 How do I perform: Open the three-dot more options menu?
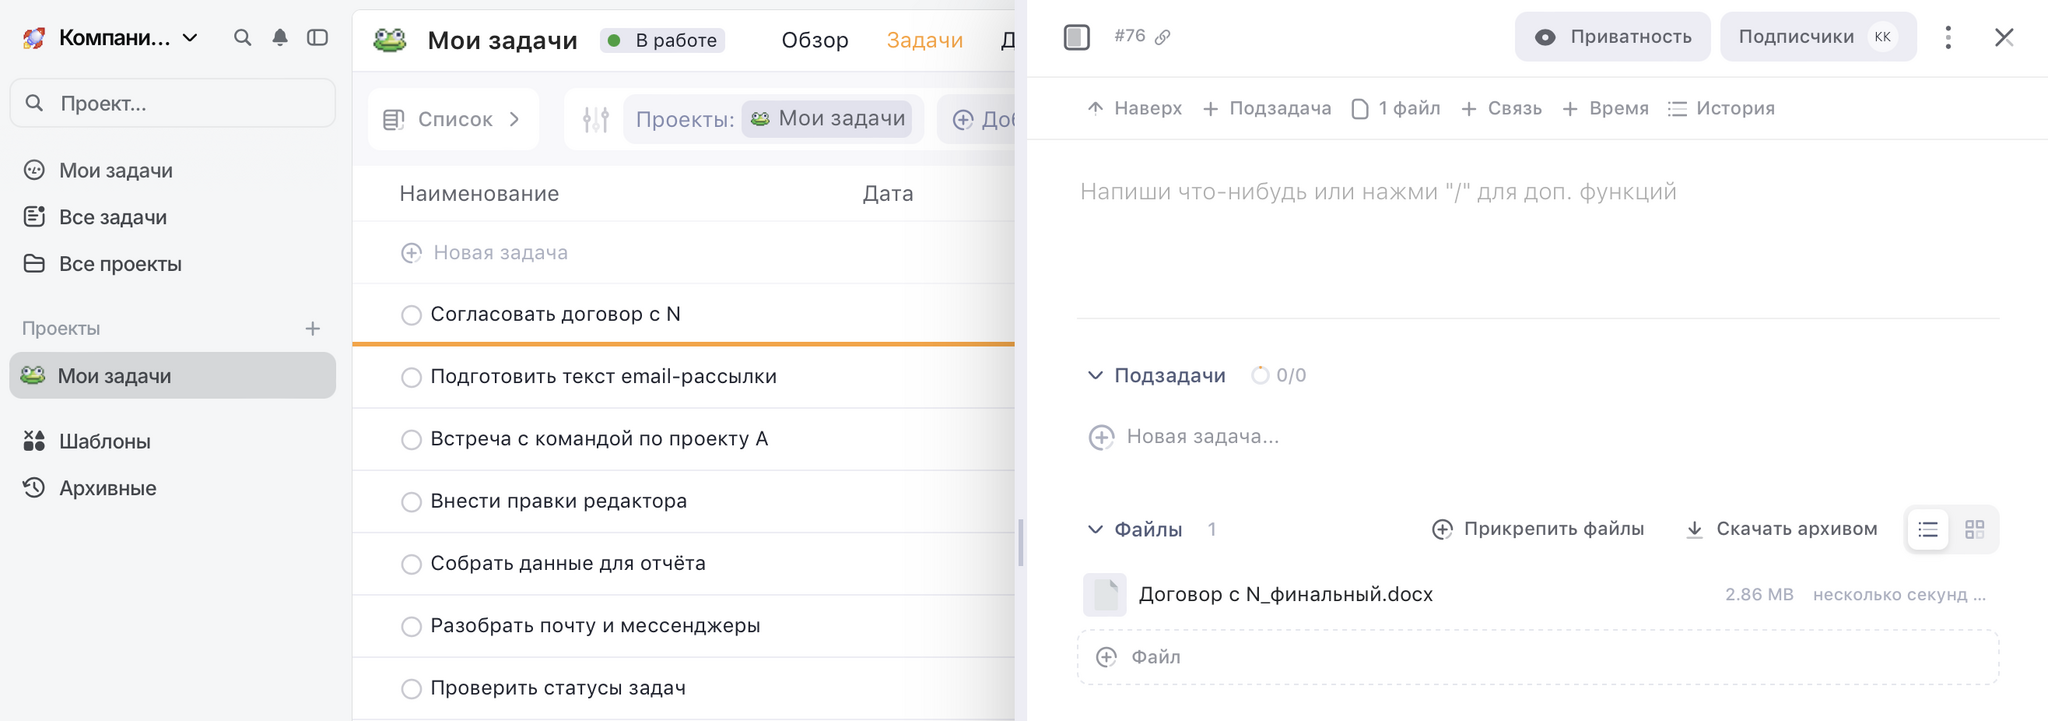coord(1947,38)
